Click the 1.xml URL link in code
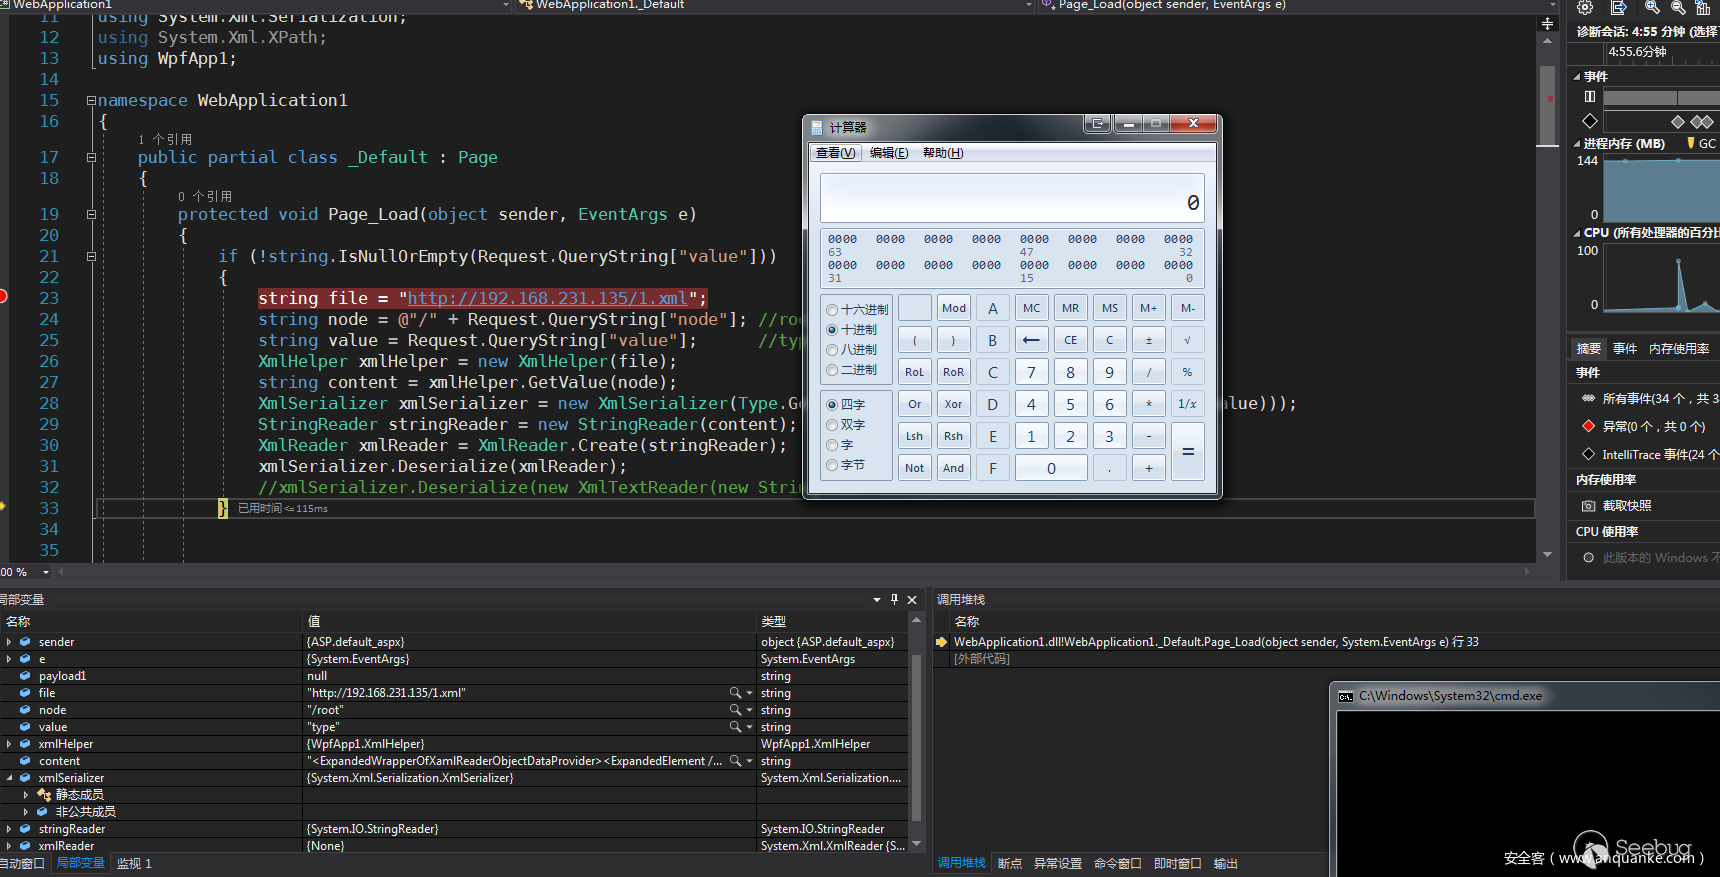The height and width of the screenshot is (877, 1720). click(x=547, y=298)
